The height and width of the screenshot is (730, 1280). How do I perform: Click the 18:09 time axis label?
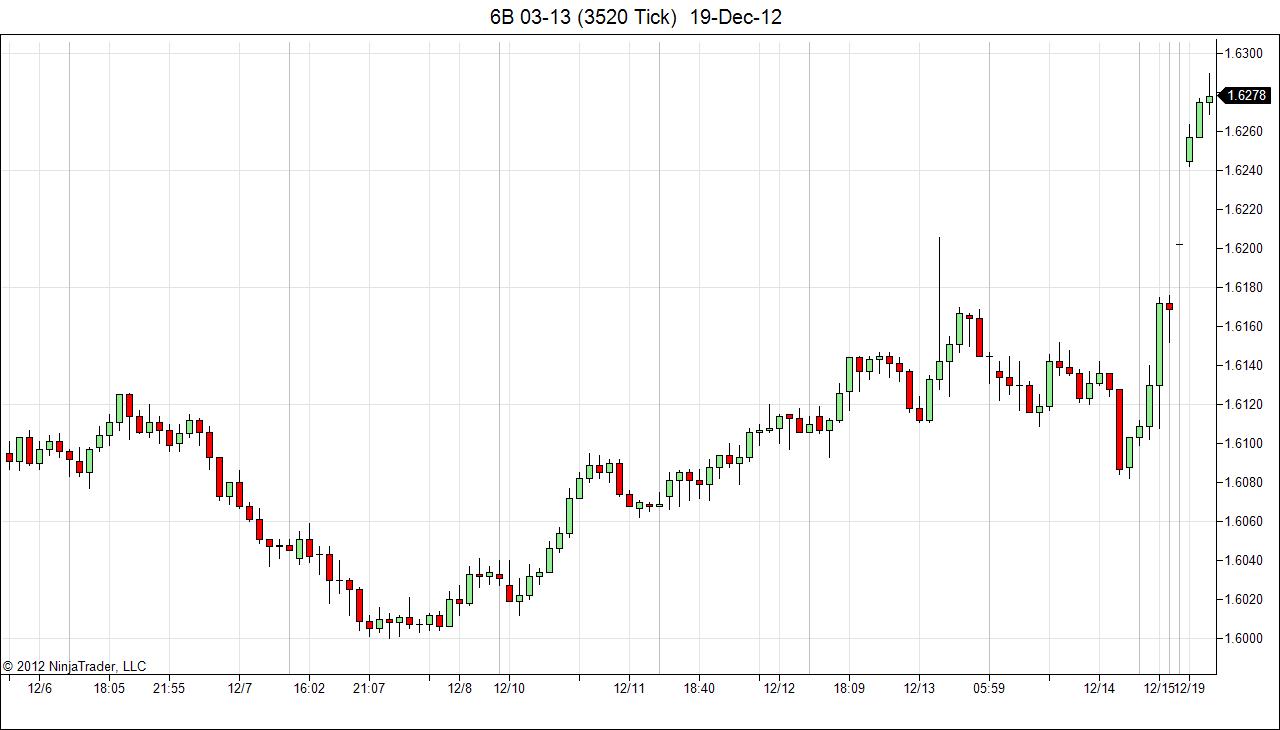tap(849, 688)
